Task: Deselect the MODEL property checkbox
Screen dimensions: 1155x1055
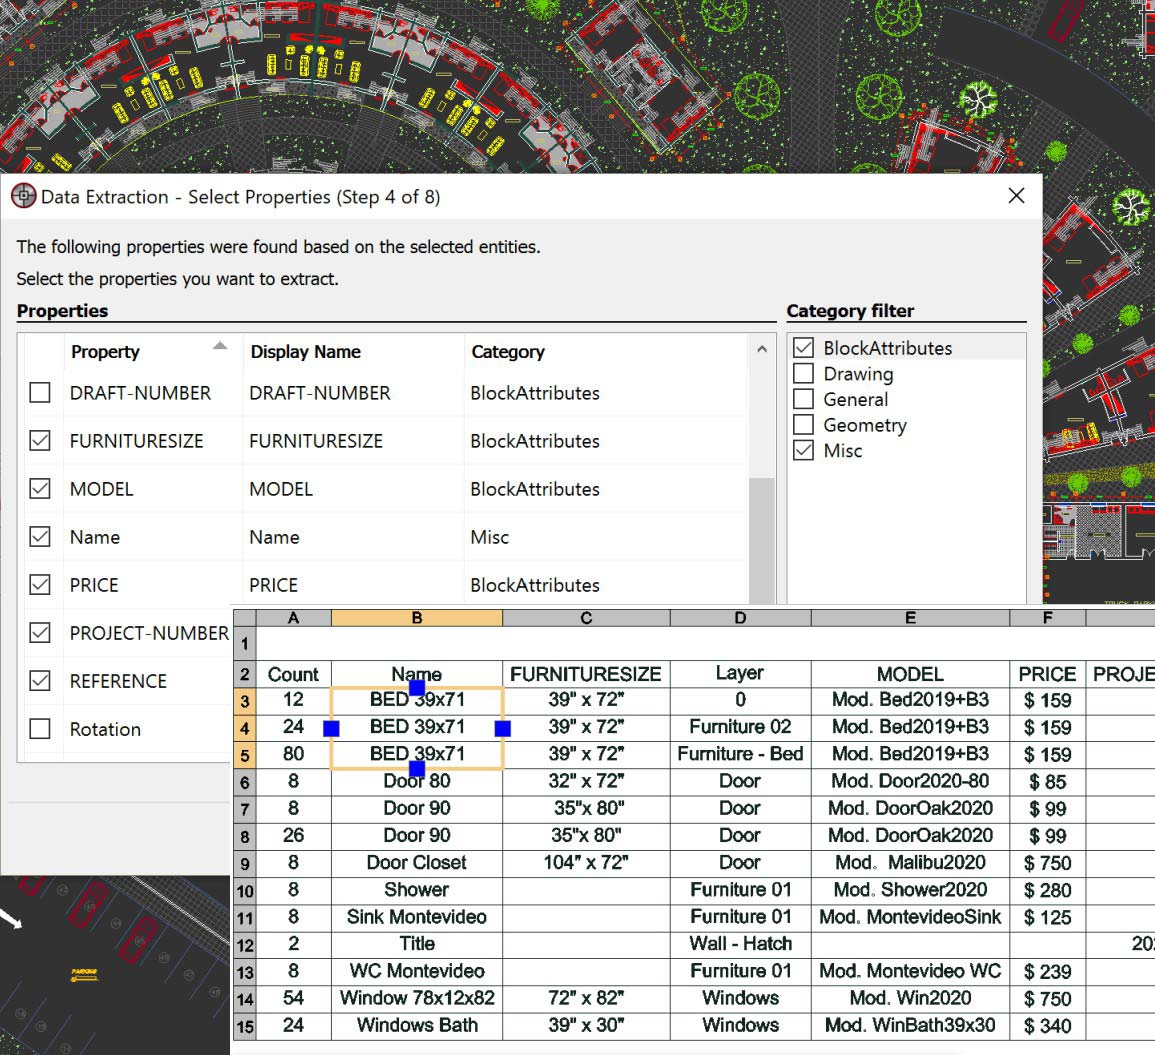Action: pyautogui.click(x=40, y=488)
